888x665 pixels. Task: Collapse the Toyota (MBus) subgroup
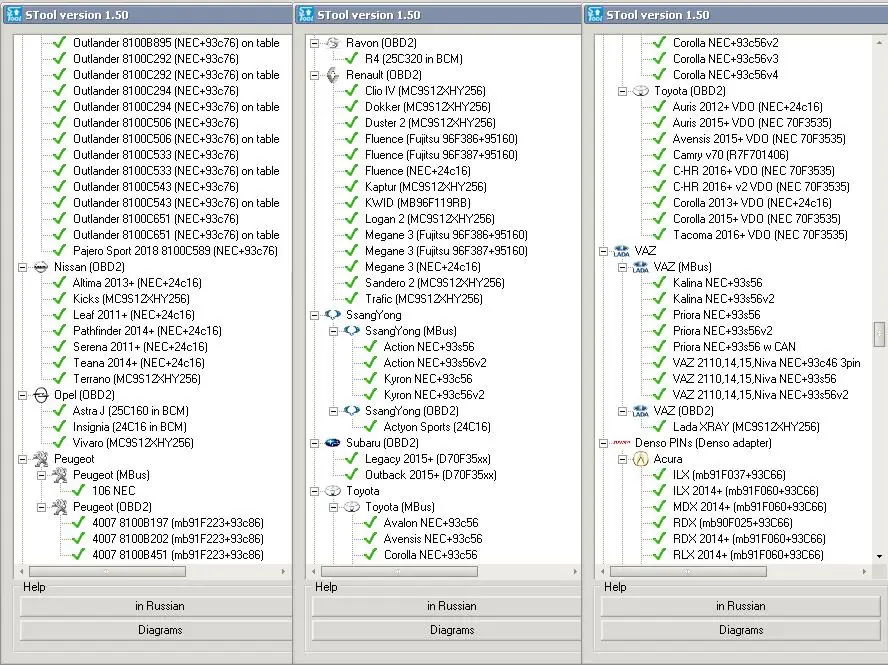click(x=334, y=507)
